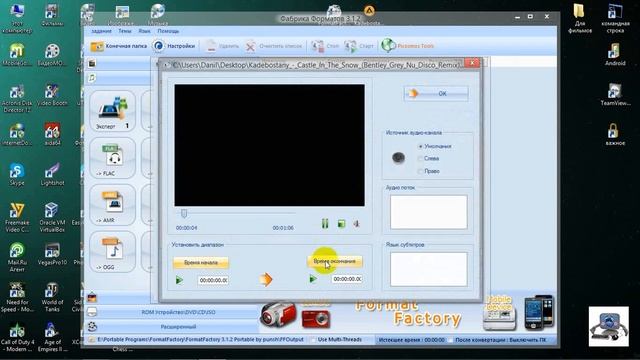Open the Lightshot desktop shortcut
This screenshot has height=360, width=640.
[x=52, y=175]
